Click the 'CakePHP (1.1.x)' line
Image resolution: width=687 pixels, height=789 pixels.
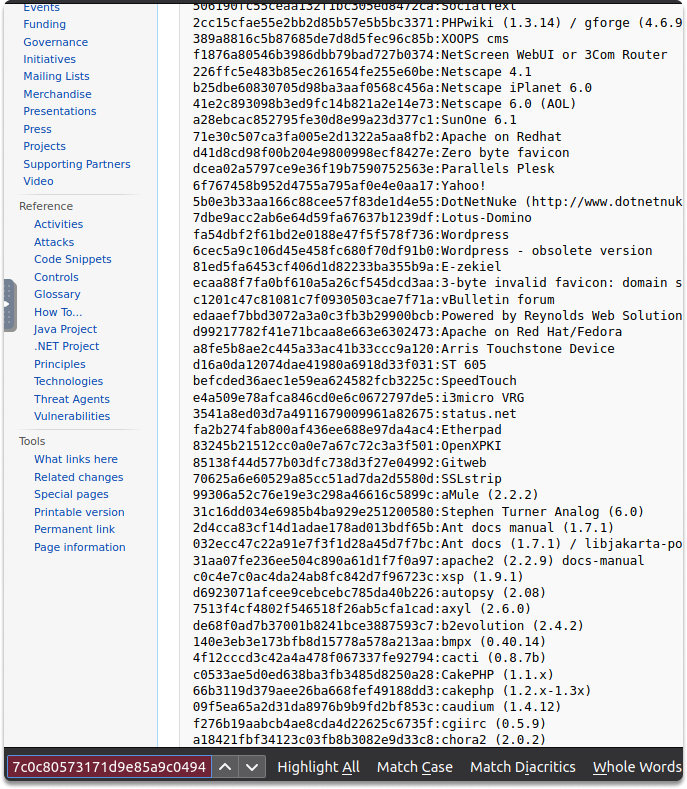click(x=373, y=675)
